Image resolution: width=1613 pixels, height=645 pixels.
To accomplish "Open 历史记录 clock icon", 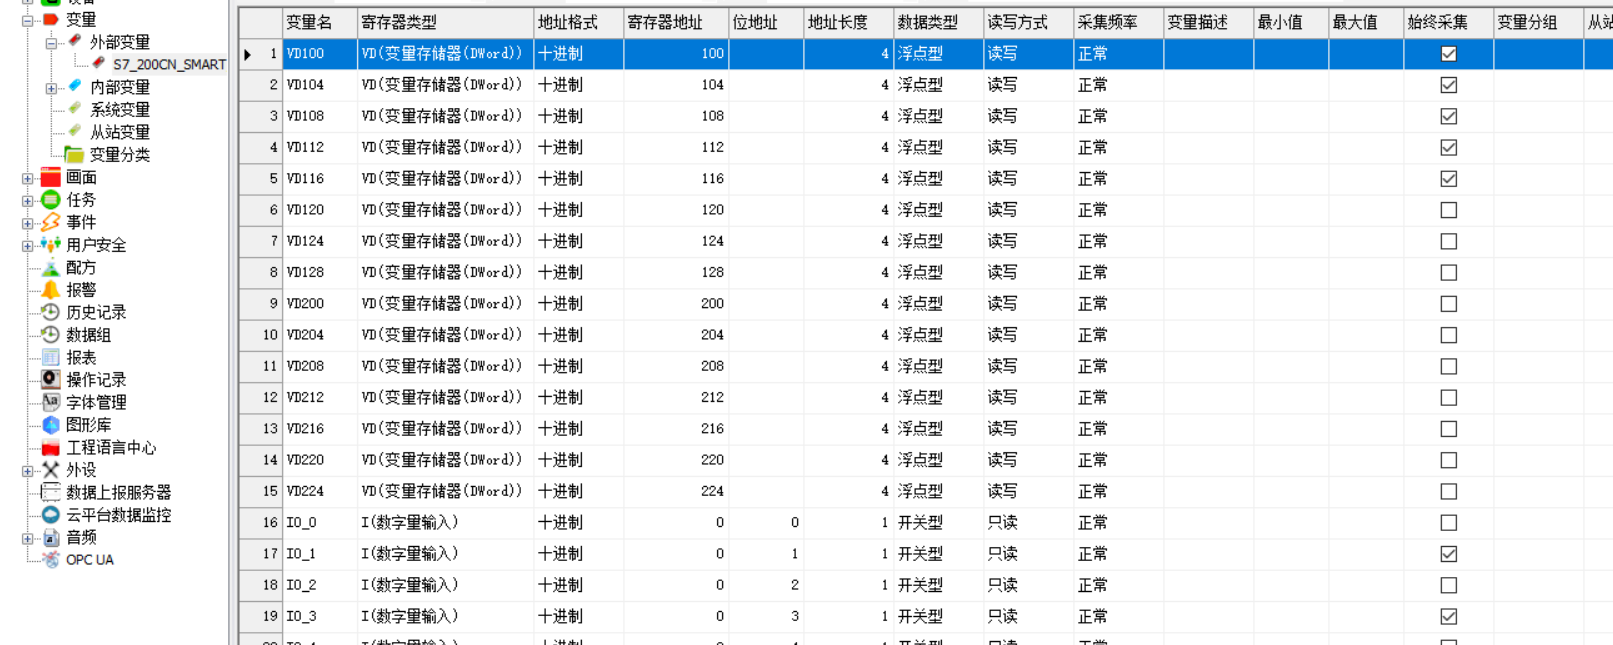I will [x=51, y=312].
